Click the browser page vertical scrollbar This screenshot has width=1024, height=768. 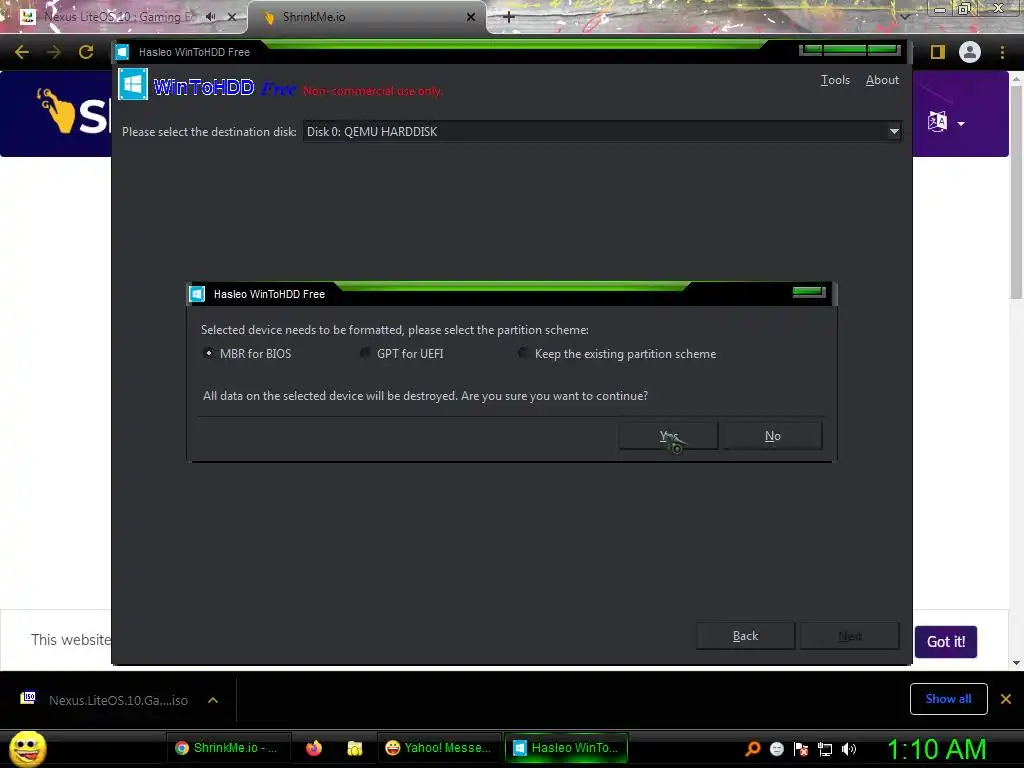click(x=1016, y=193)
